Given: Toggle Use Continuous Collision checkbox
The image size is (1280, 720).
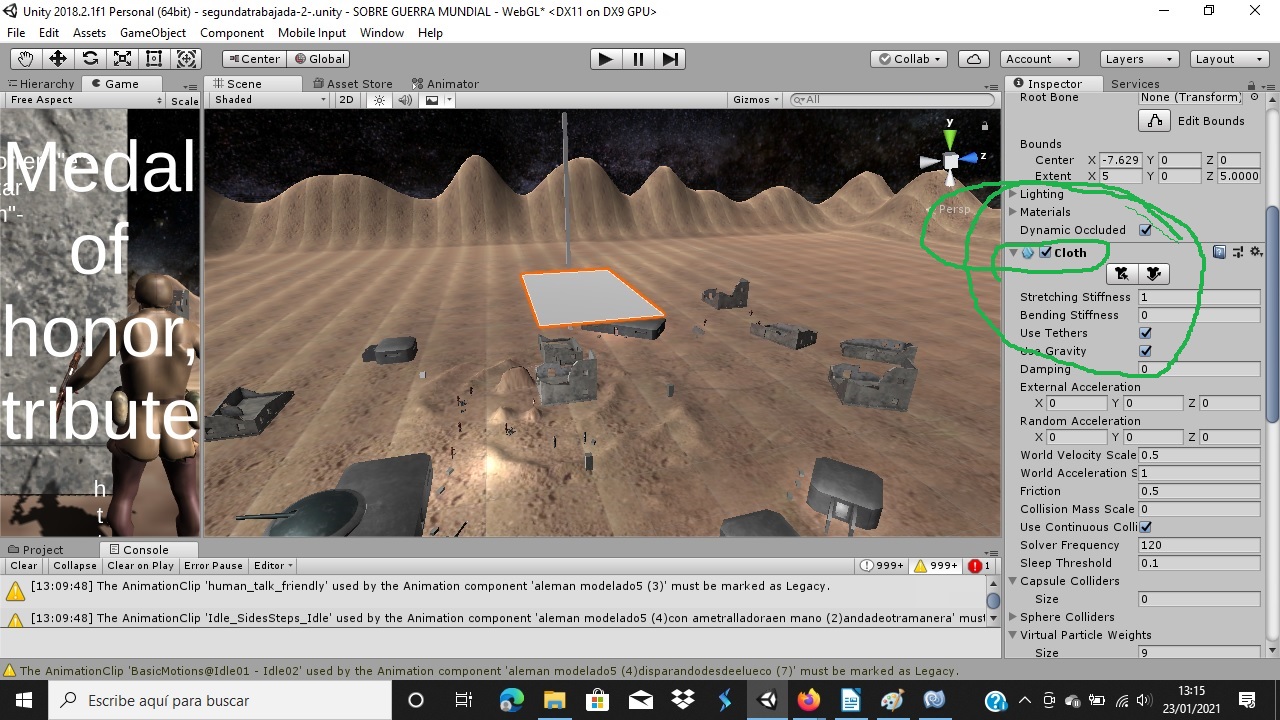Looking at the screenshot, I should (1146, 527).
